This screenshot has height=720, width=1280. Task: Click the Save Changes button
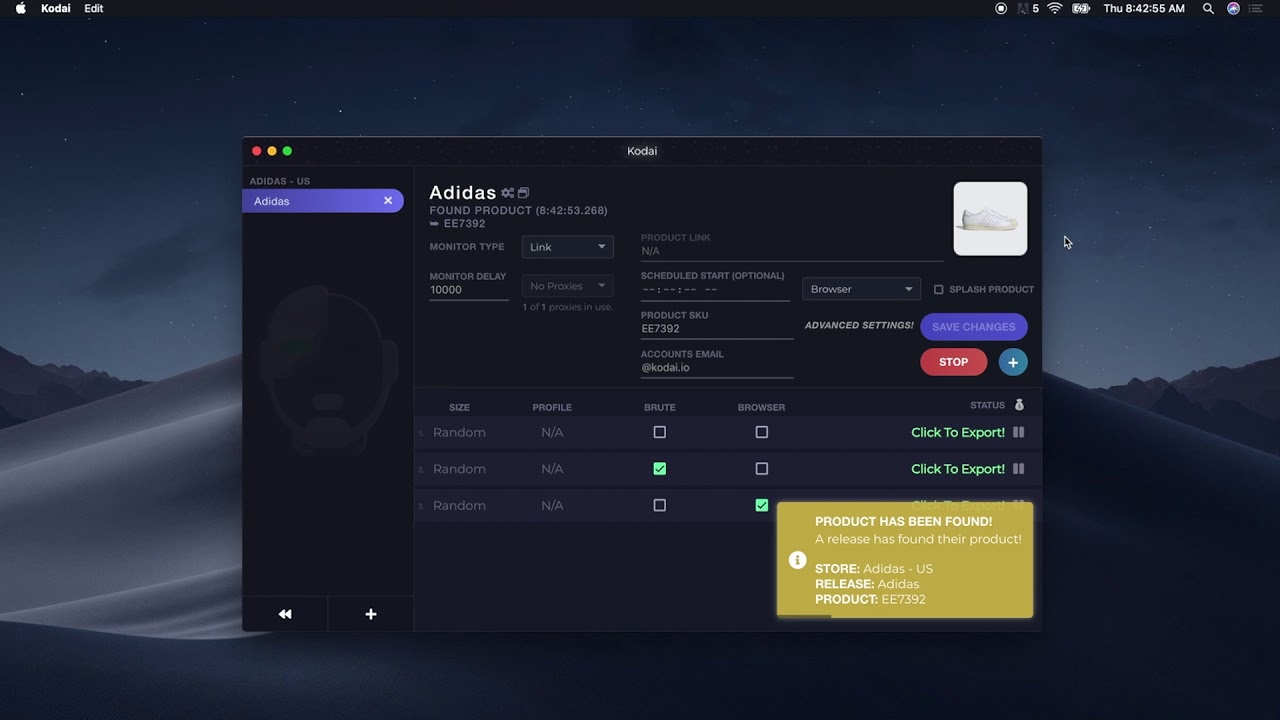click(x=973, y=327)
